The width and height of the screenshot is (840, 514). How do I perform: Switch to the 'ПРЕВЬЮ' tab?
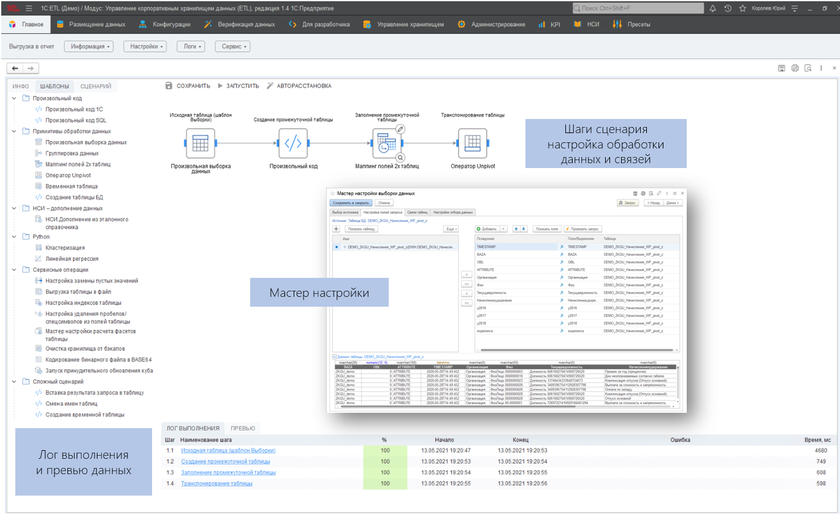click(243, 427)
